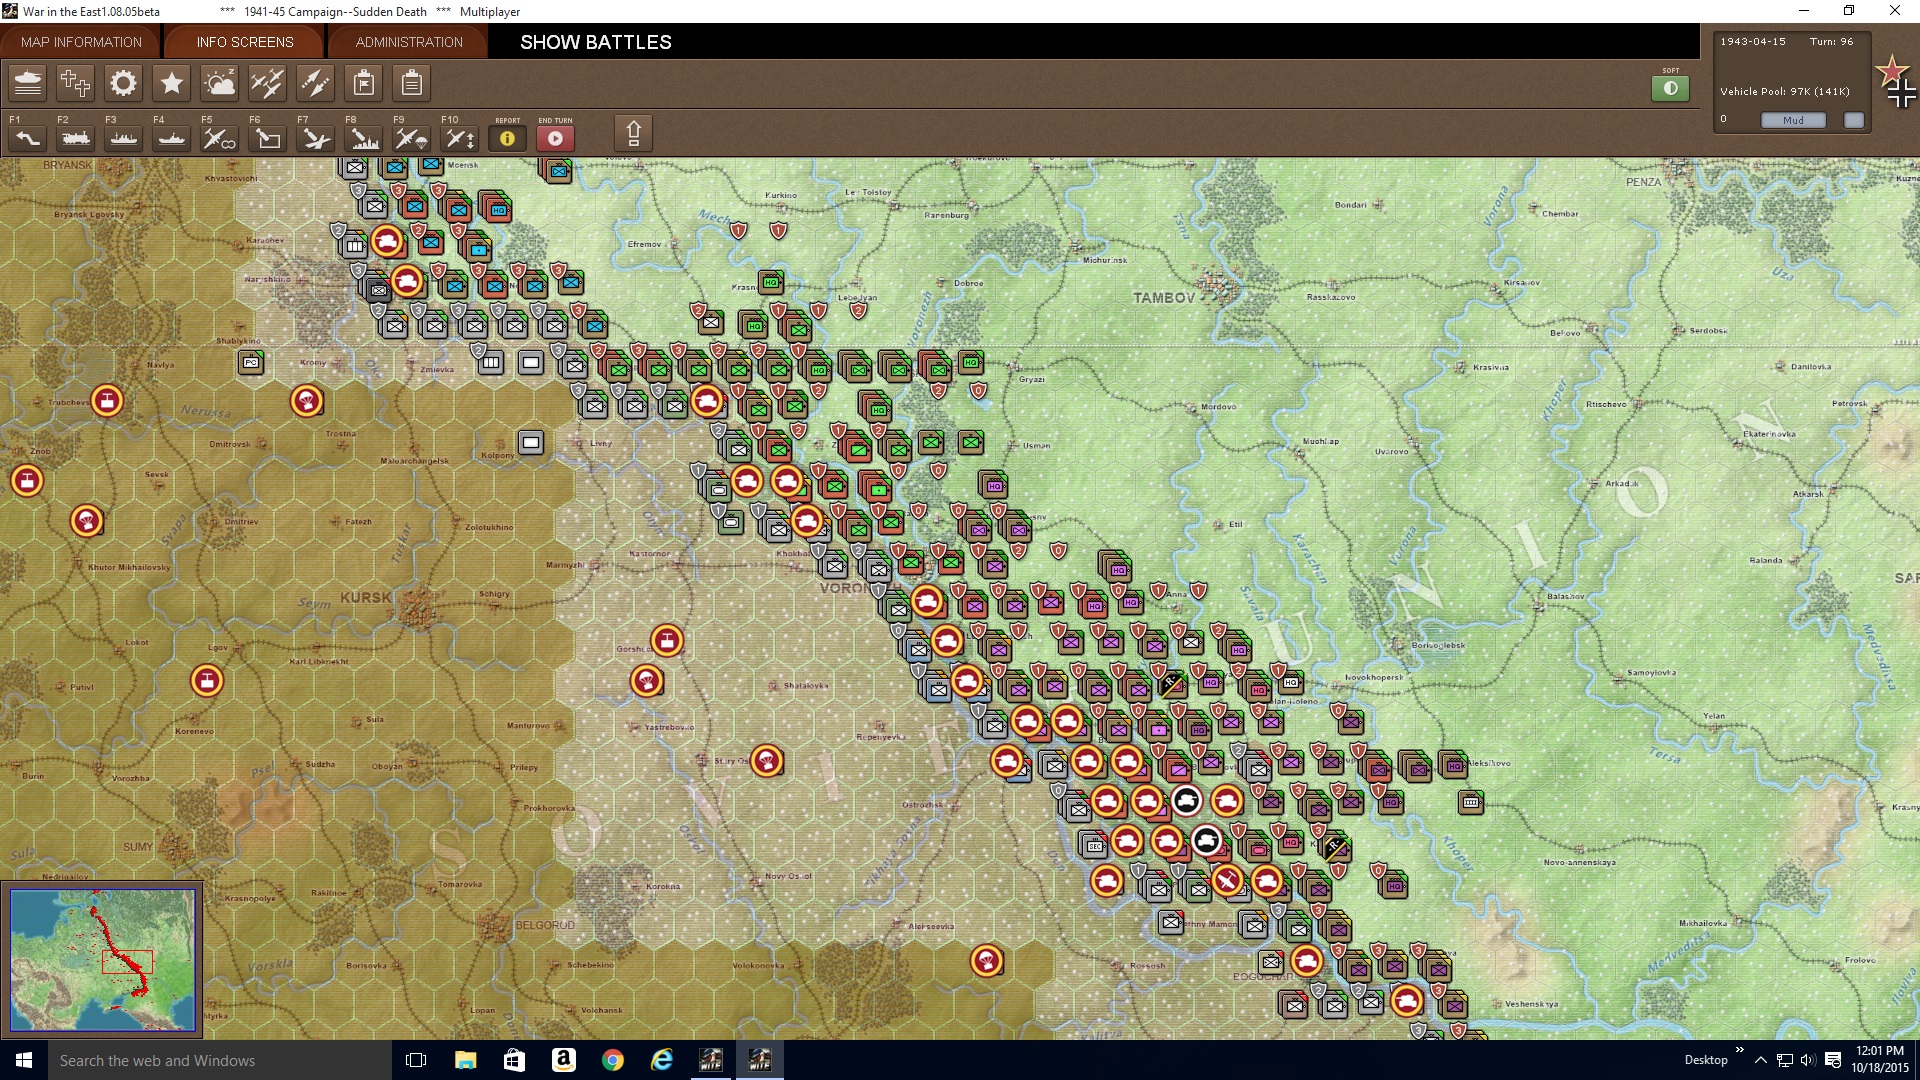Viewport: 1920px width, 1080px height.
Task: Click the Soviet star and German cross emblem
Action: click(1895, 82)
